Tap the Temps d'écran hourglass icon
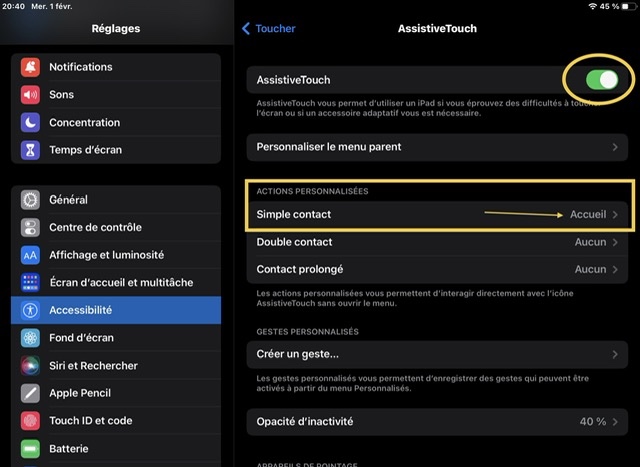The image size is (640, 467). [31, 151]
